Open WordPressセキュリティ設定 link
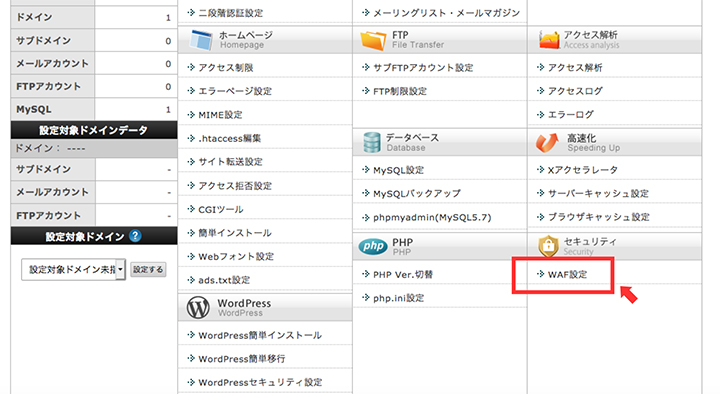The image size is (720, 394). (x=260, y=382)
